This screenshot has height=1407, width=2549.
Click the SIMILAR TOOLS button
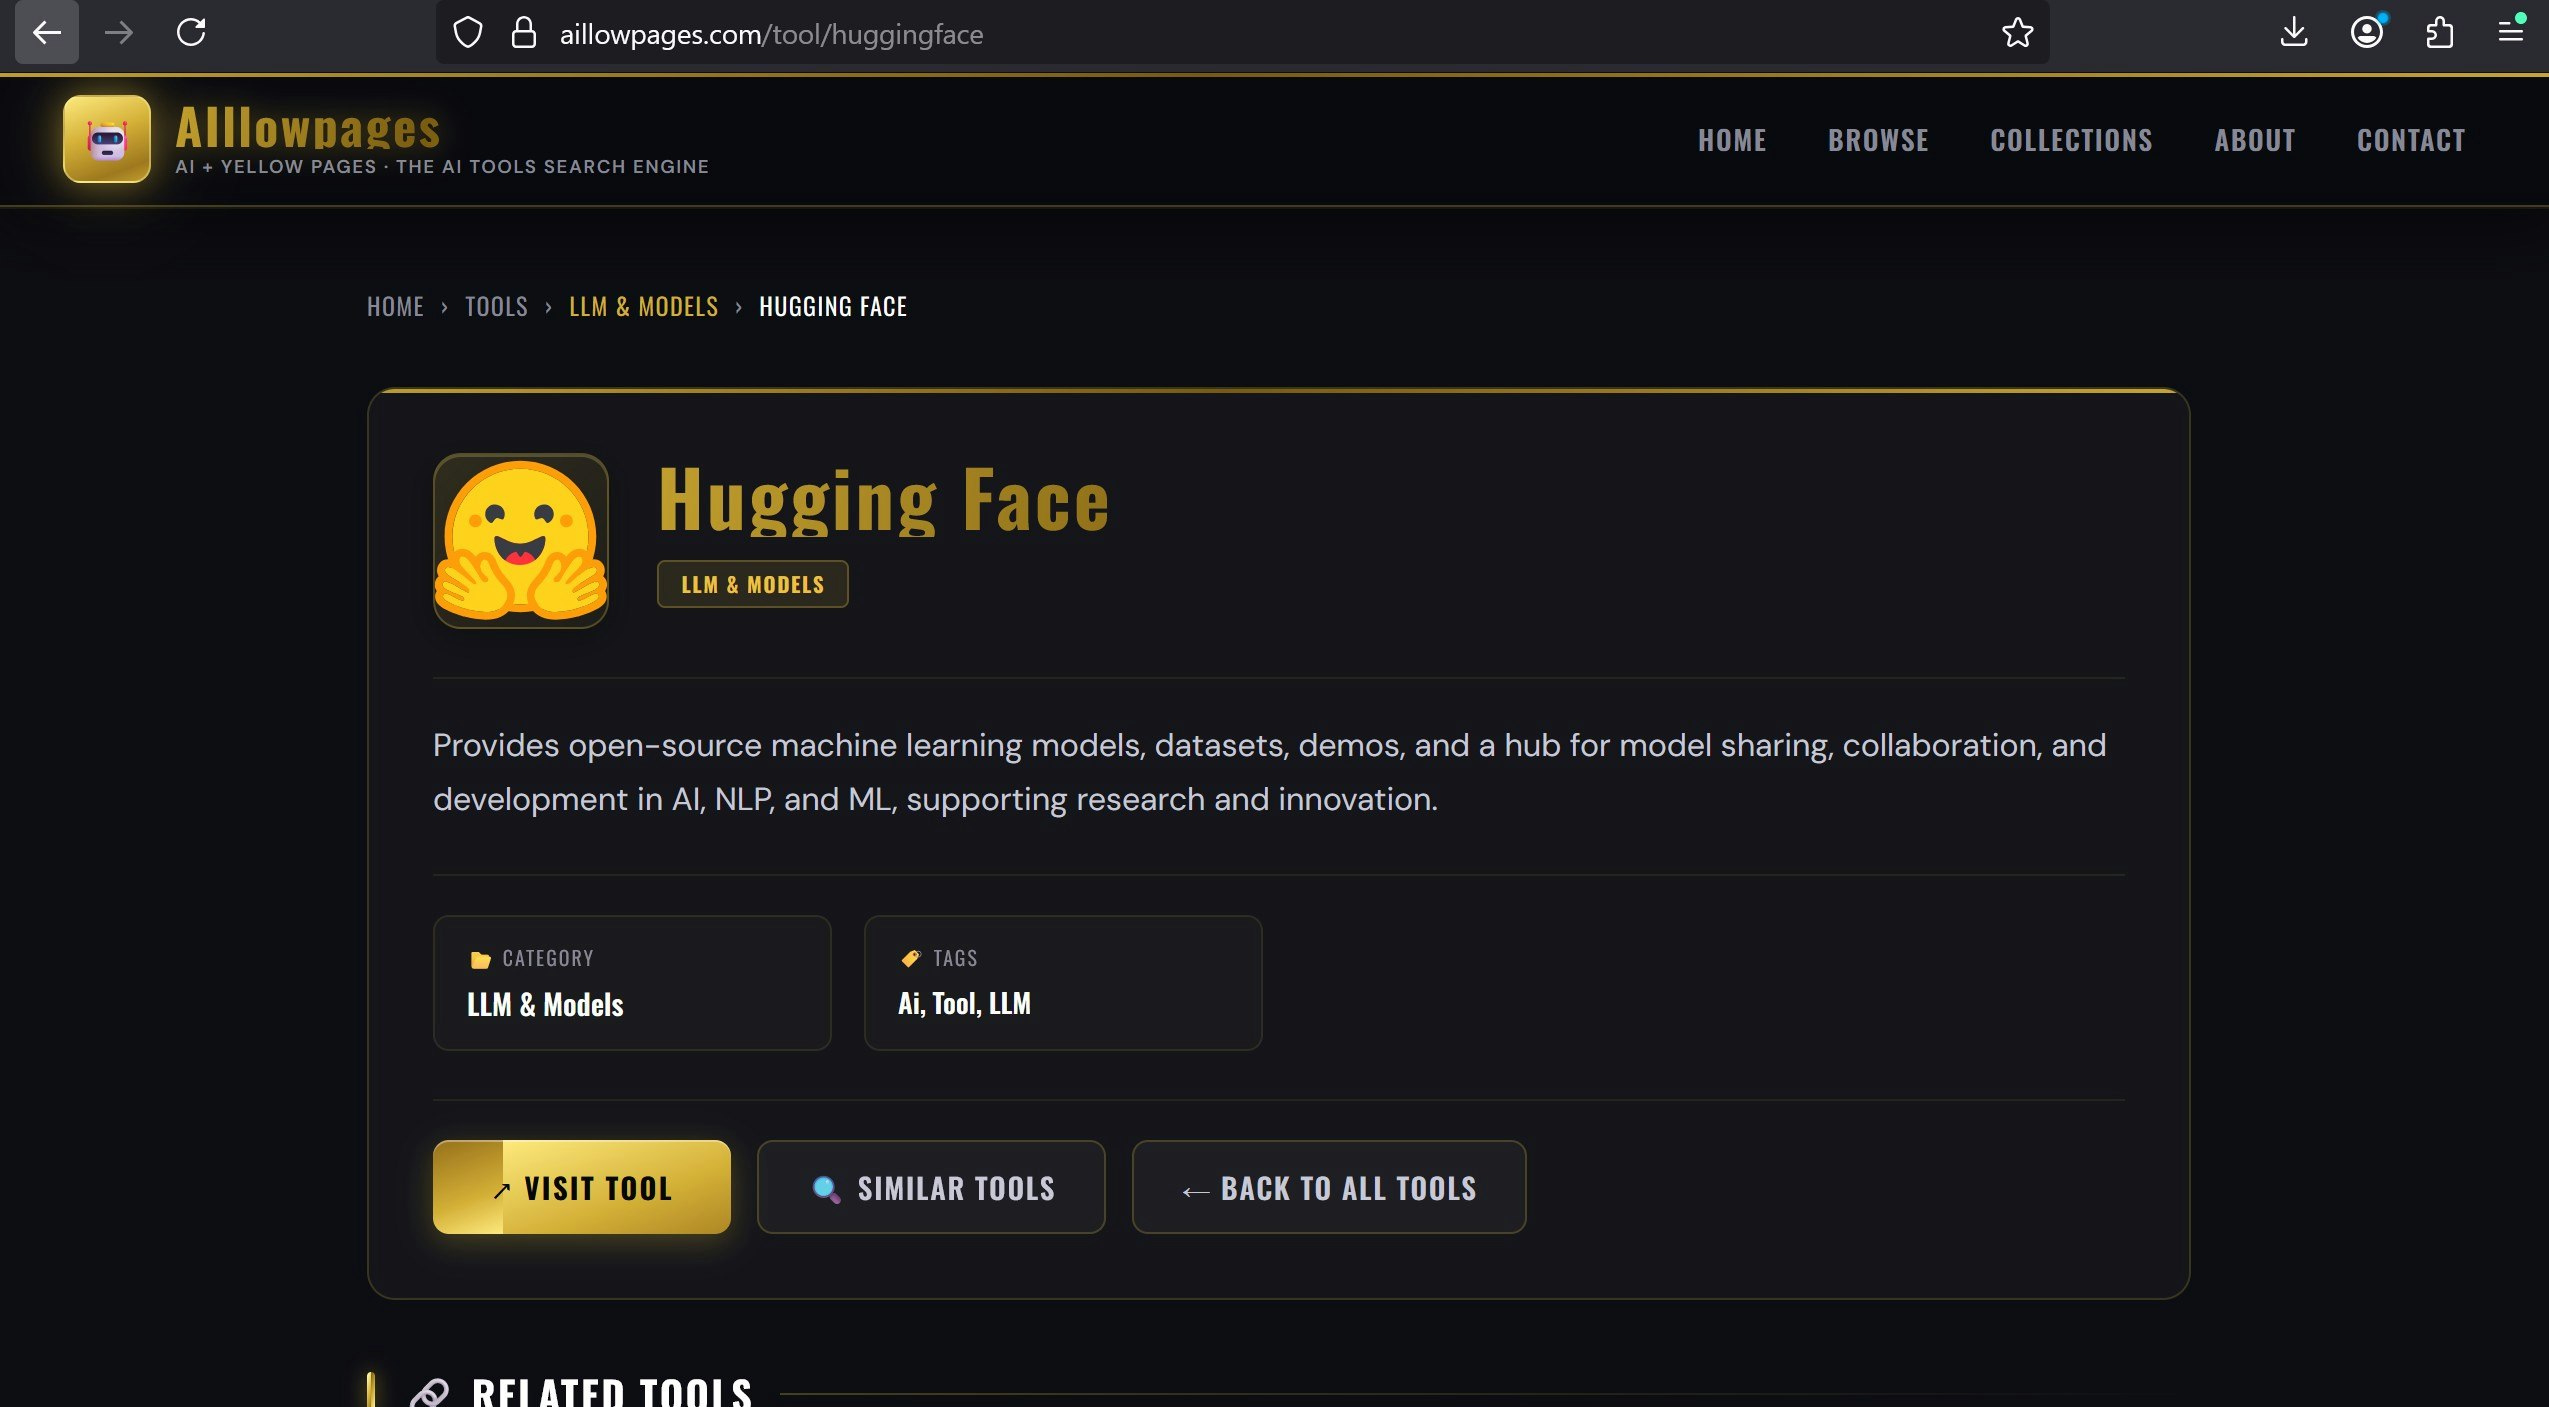pyautogui.click(x=930, y=1187)
